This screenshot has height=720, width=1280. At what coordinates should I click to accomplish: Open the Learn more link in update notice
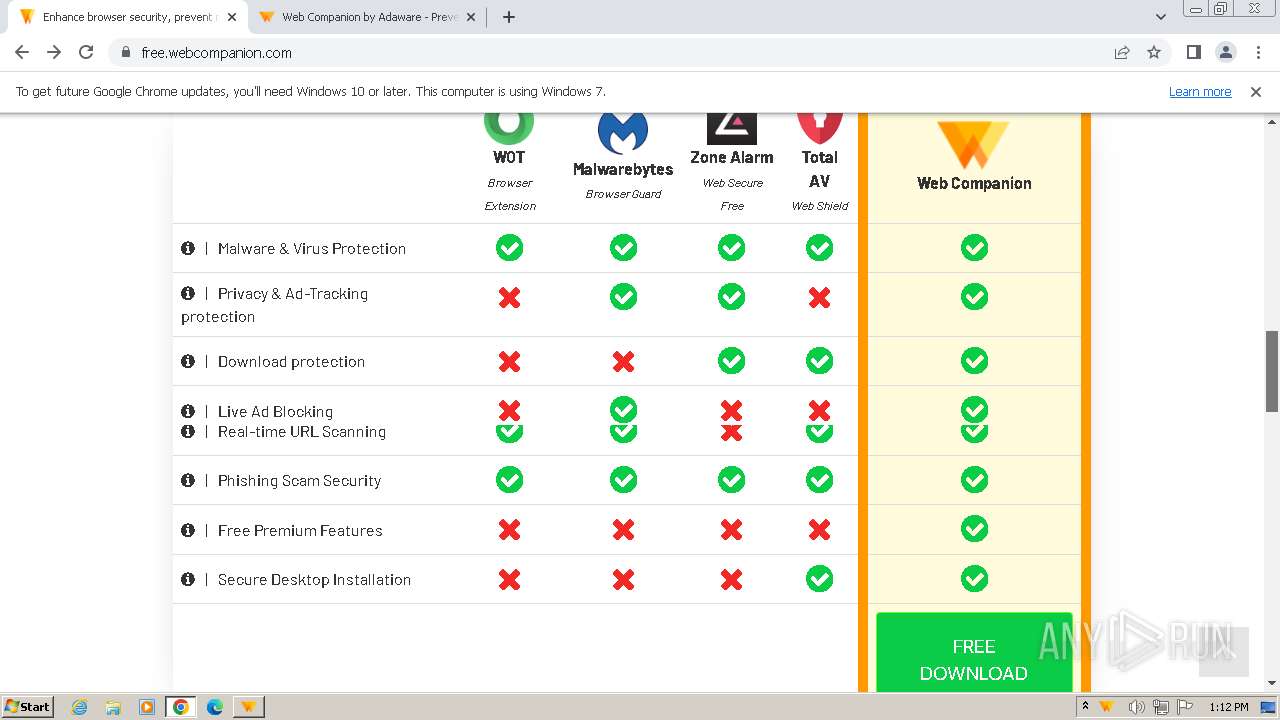(1200, 91)
